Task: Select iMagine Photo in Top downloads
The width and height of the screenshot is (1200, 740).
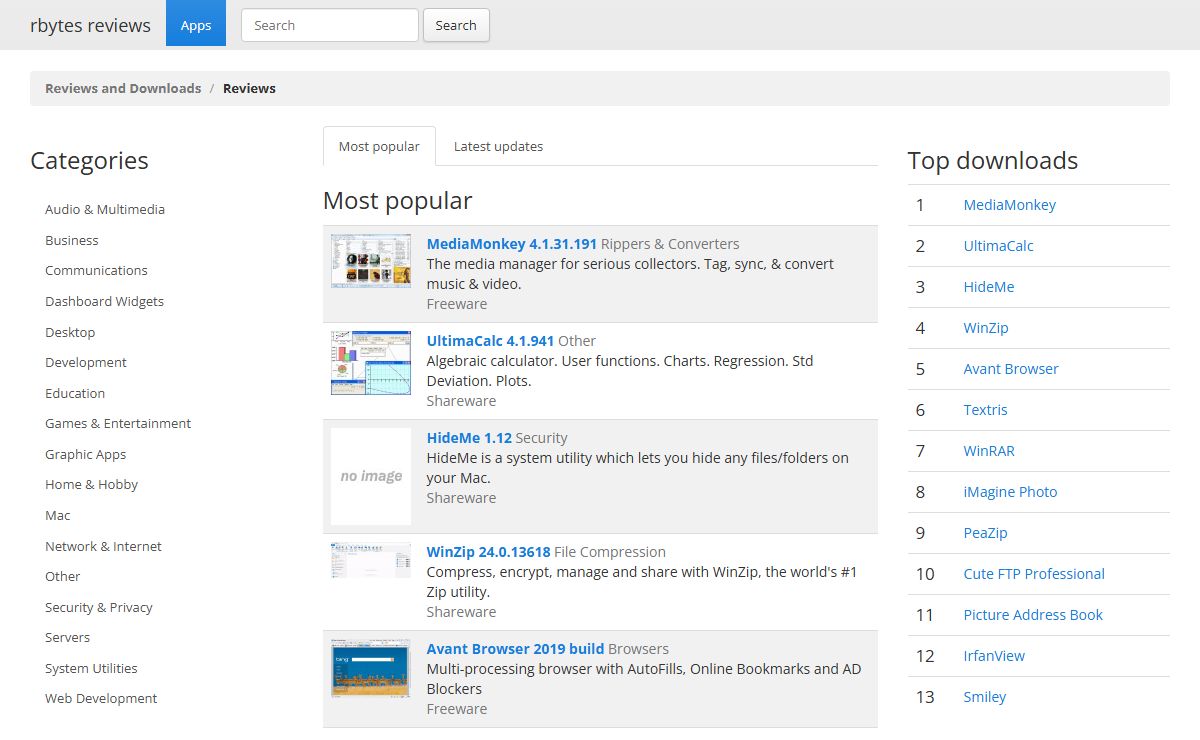Action: pyautogui.click(x=1010, y=492)
